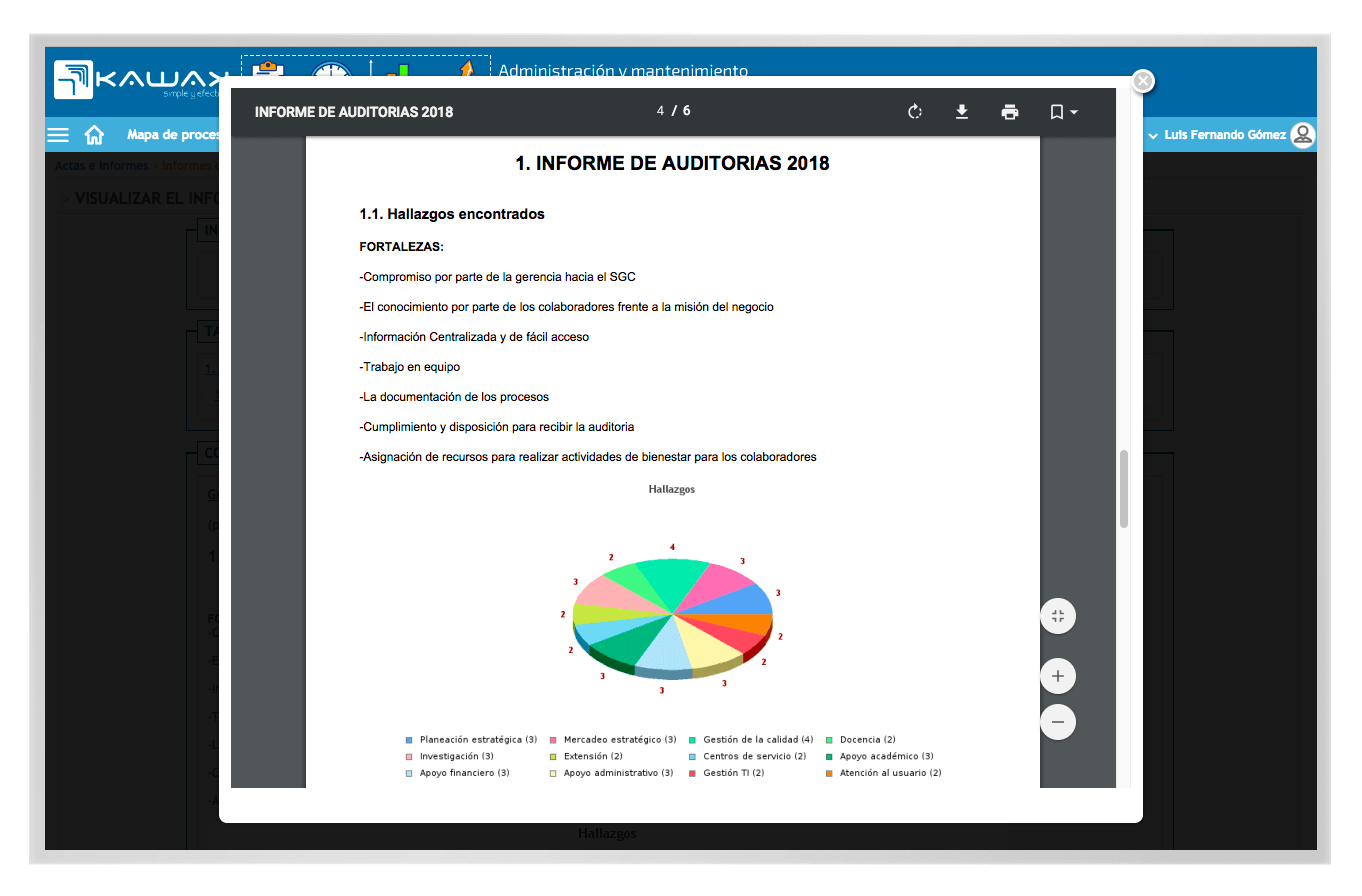1362x896 pixels.
Task: Click the Hallazgos chart title
Action: point(672,489)
